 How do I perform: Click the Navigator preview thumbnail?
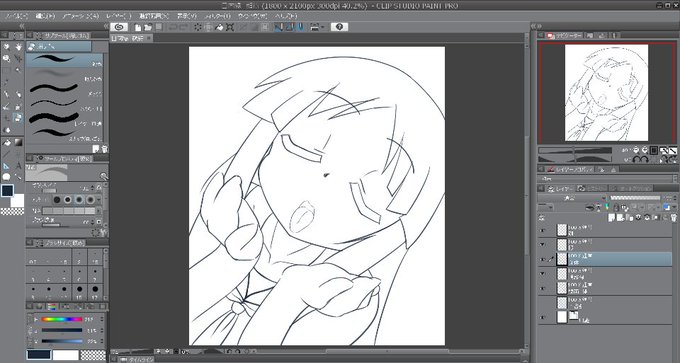(x=606, y=92)
